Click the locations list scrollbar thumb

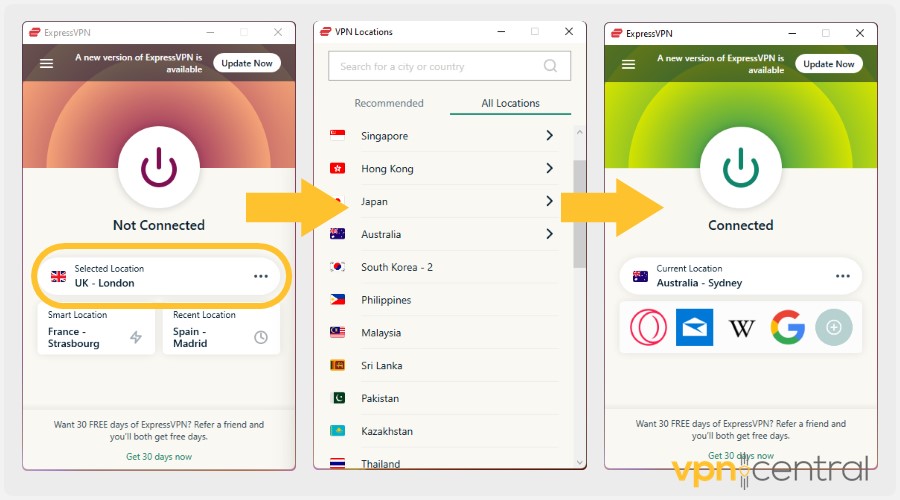579,214
